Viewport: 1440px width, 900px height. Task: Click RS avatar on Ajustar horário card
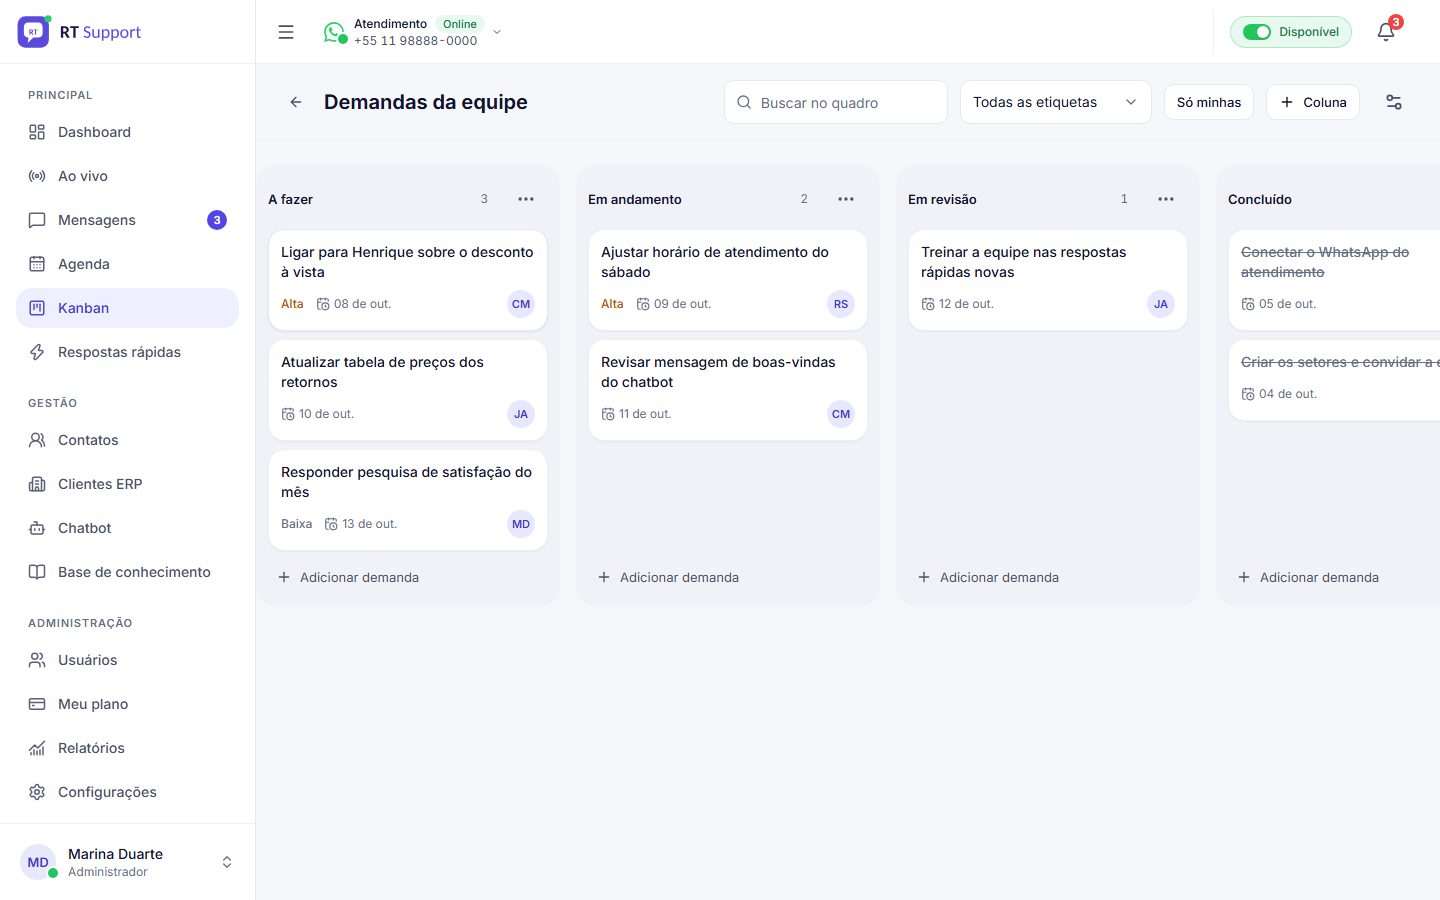pos(841,304)
